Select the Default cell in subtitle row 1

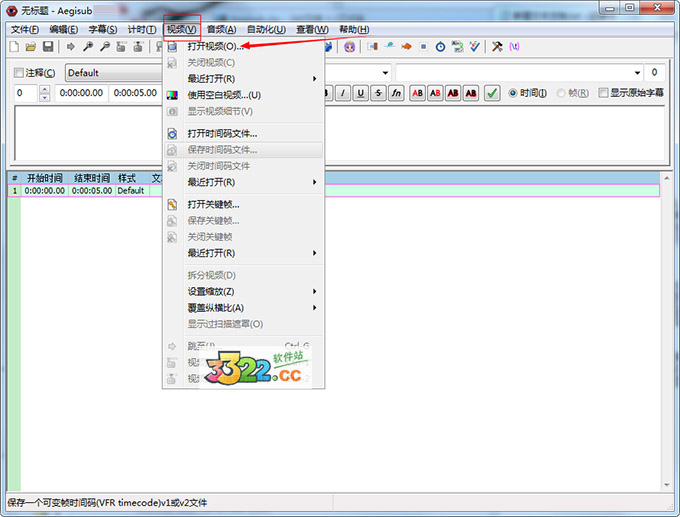132,191
